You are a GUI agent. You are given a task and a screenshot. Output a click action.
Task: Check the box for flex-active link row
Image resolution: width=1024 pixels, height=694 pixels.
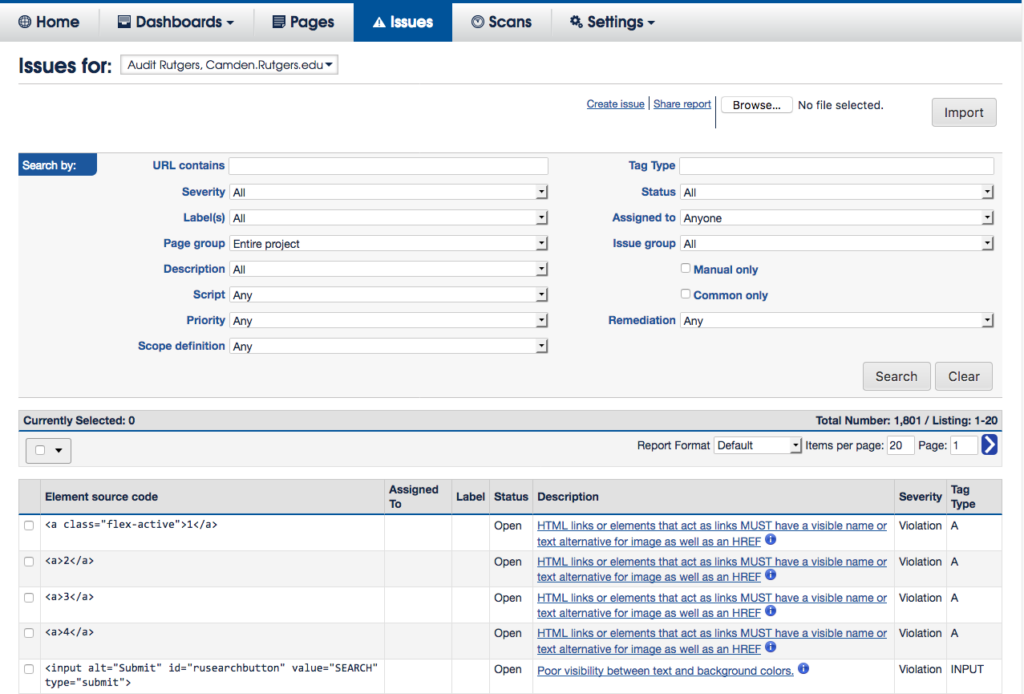[29, 526]
